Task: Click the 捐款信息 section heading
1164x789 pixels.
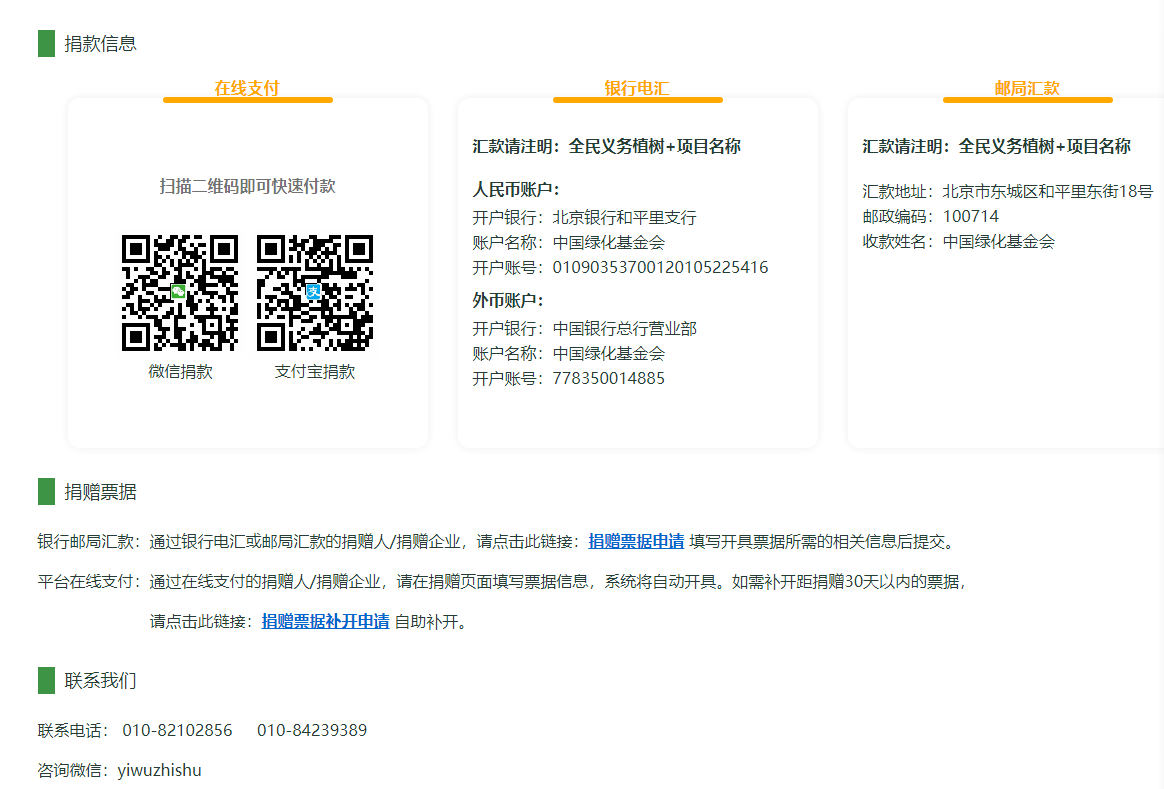Action: click(100, 44)
